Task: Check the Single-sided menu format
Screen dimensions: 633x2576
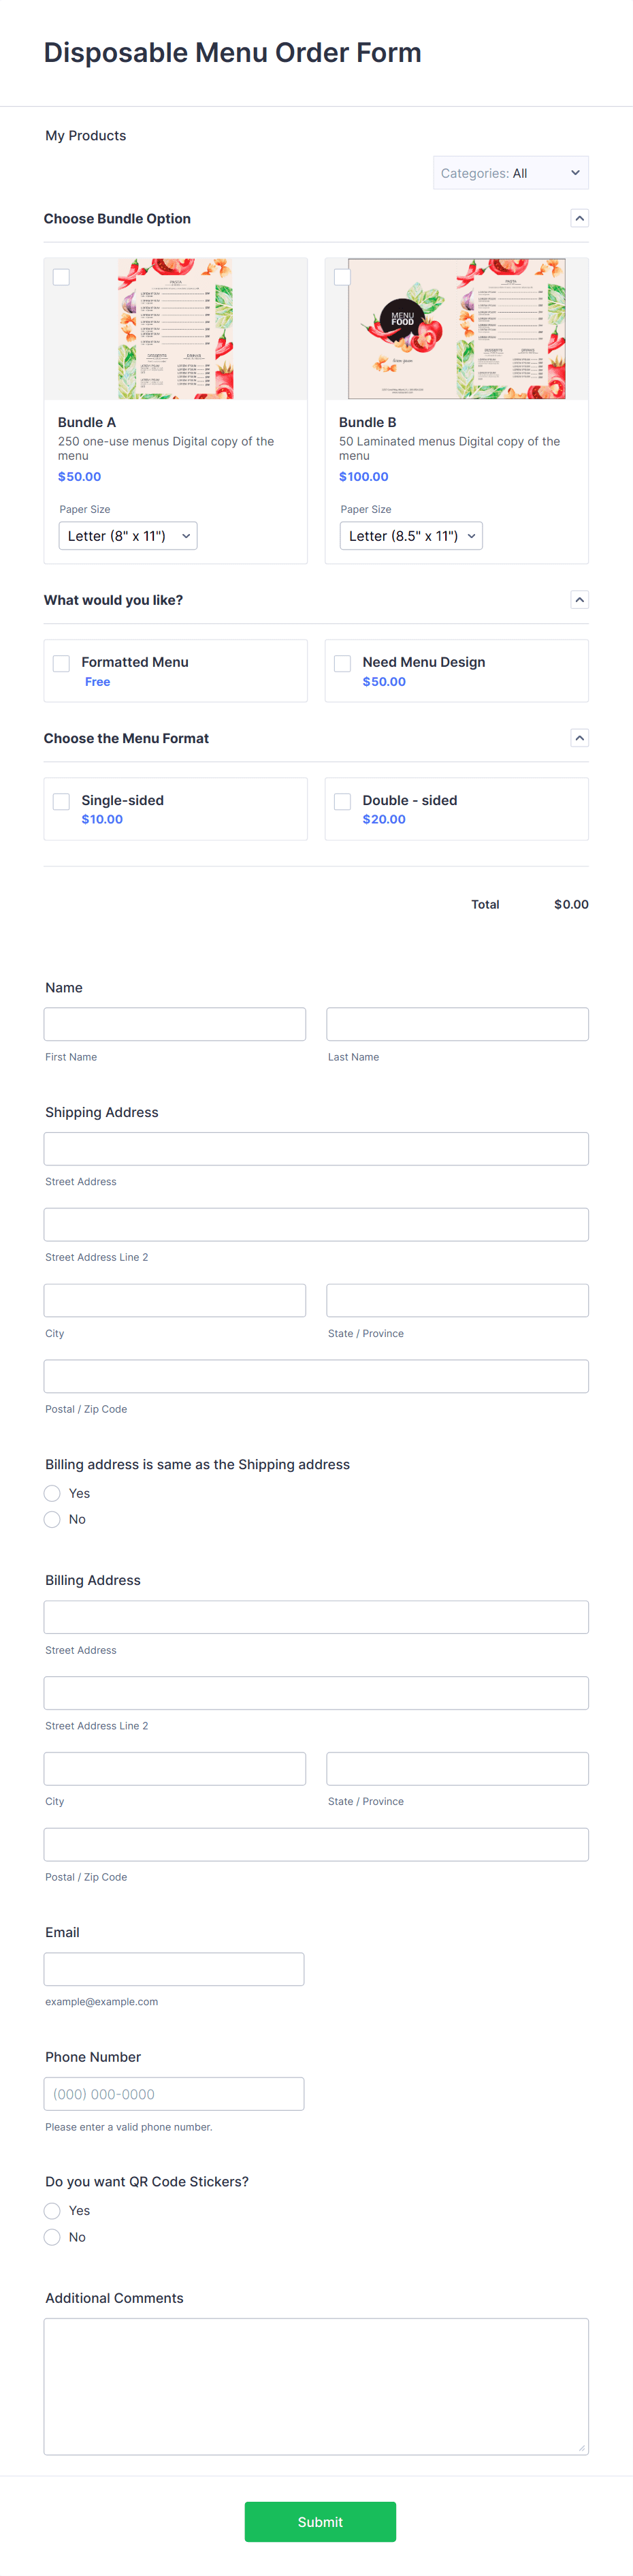Action: pos(61,801)
